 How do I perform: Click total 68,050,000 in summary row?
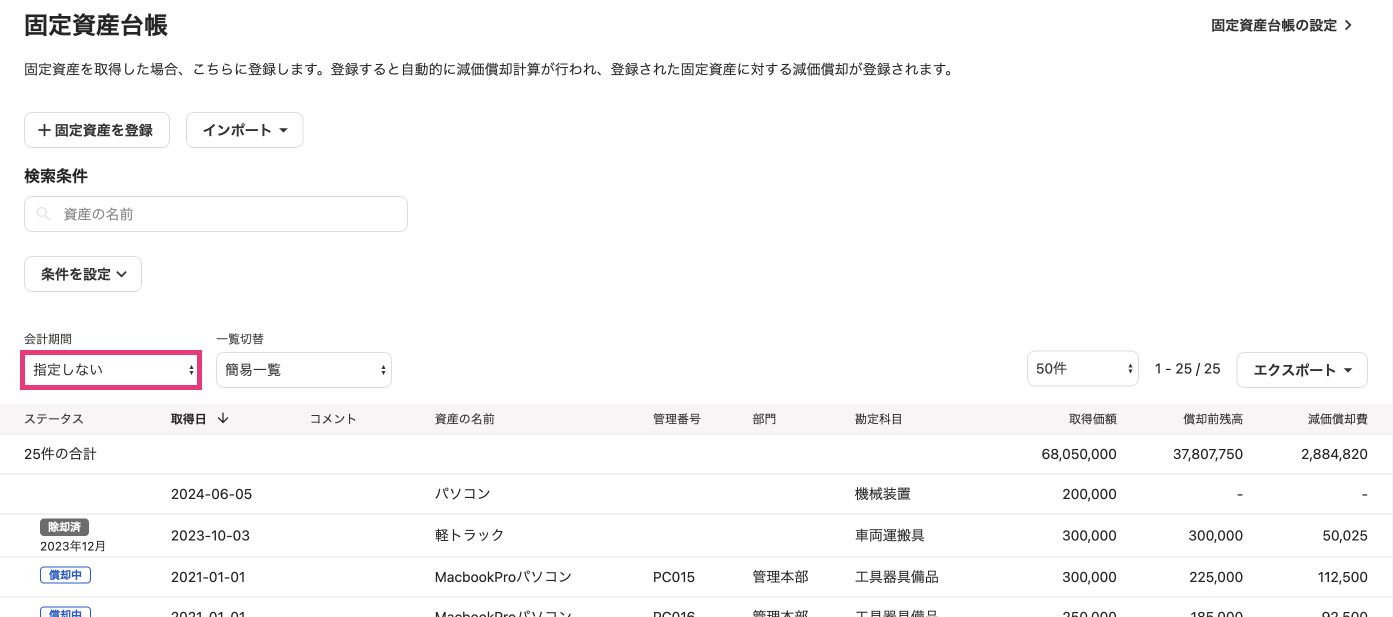click(1079, 454)
